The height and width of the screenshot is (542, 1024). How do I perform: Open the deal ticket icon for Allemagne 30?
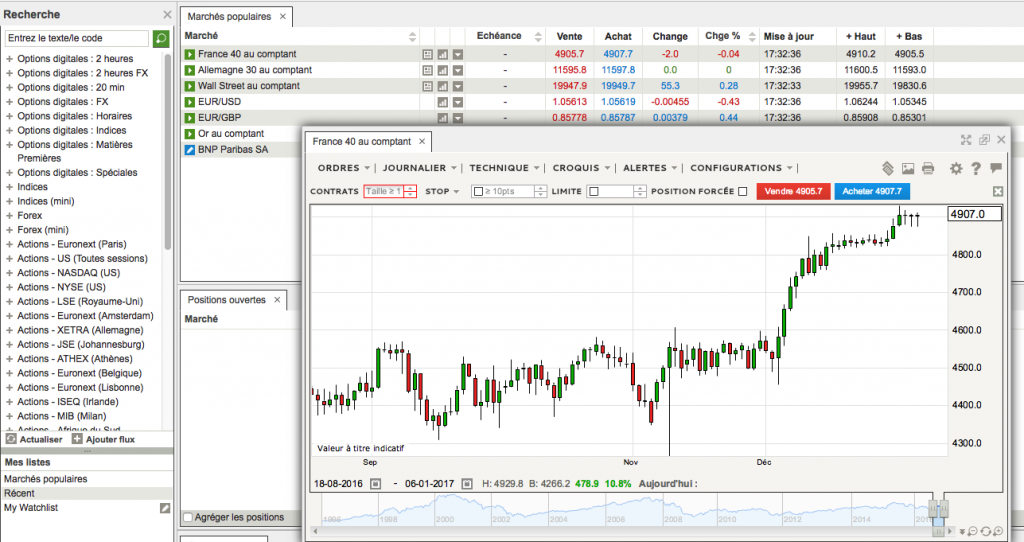point(427,70)
